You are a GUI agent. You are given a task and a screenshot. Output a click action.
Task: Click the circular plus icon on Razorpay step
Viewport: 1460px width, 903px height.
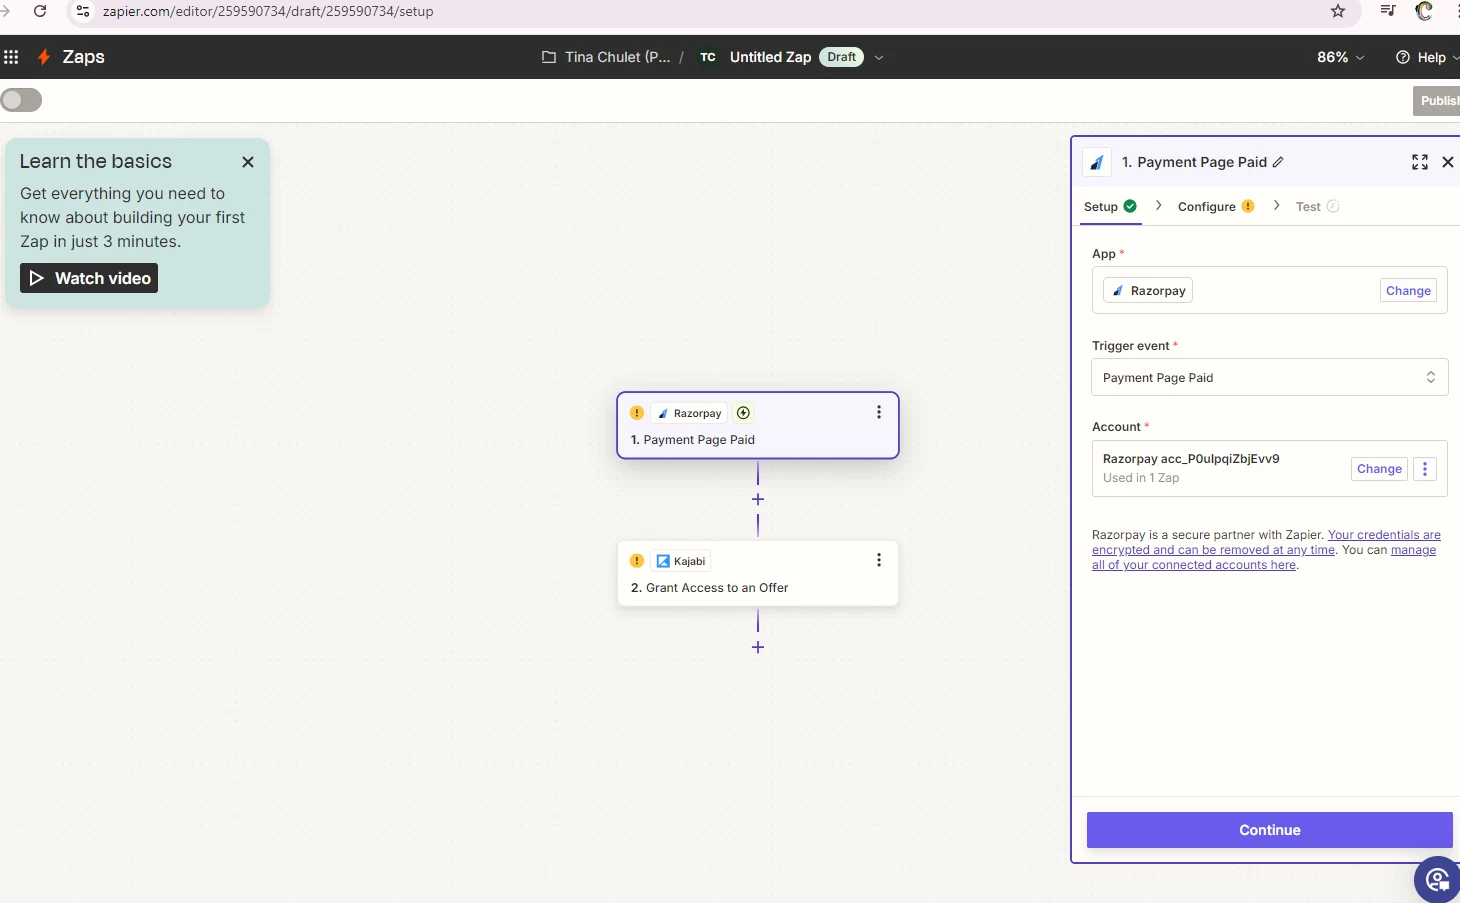(x=743, y=413)
